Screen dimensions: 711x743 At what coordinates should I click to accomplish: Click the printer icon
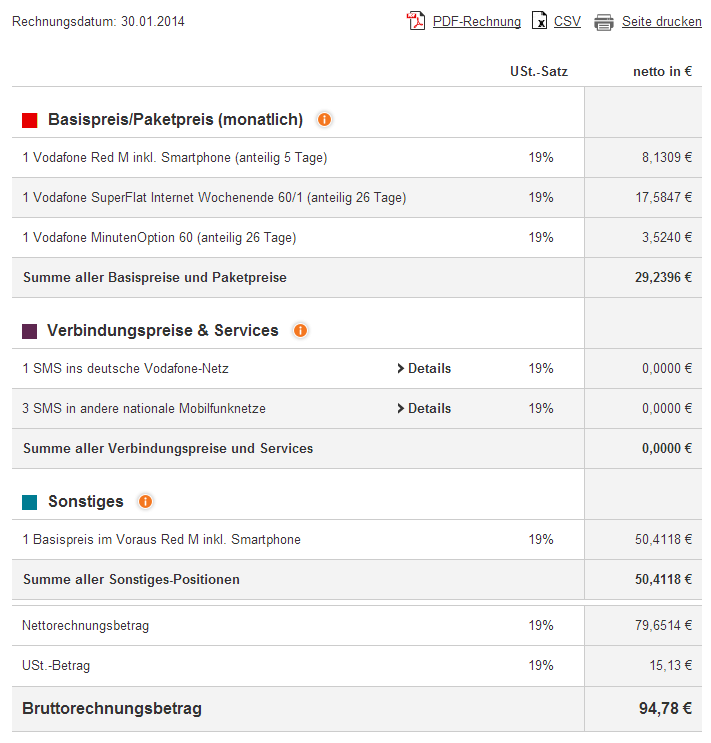tap(604, 22)
